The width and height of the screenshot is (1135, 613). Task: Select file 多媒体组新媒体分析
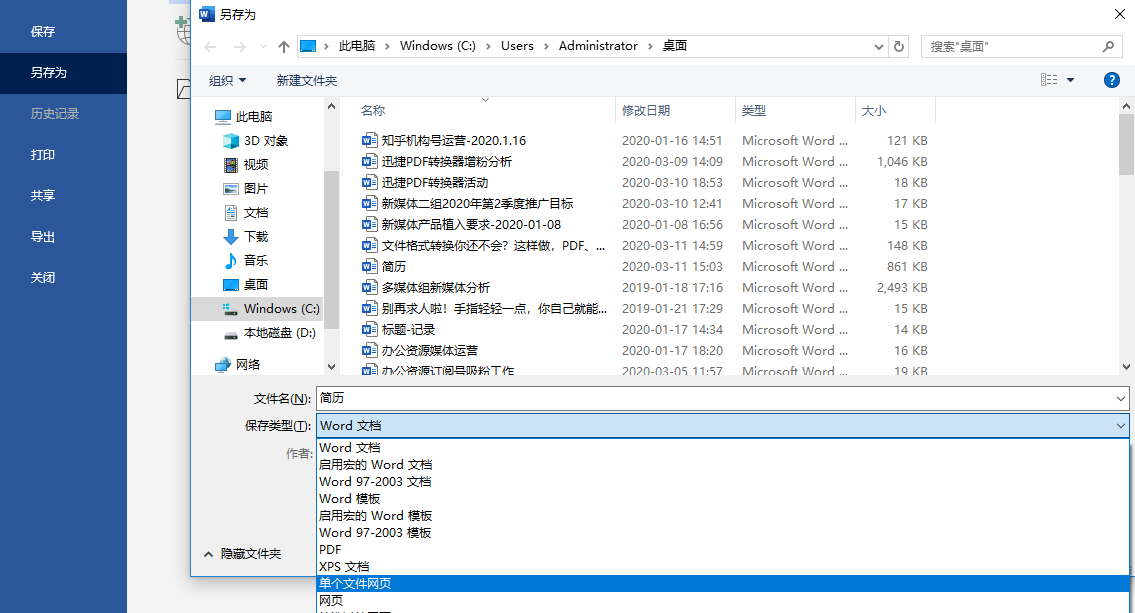(x=435, y=287)
